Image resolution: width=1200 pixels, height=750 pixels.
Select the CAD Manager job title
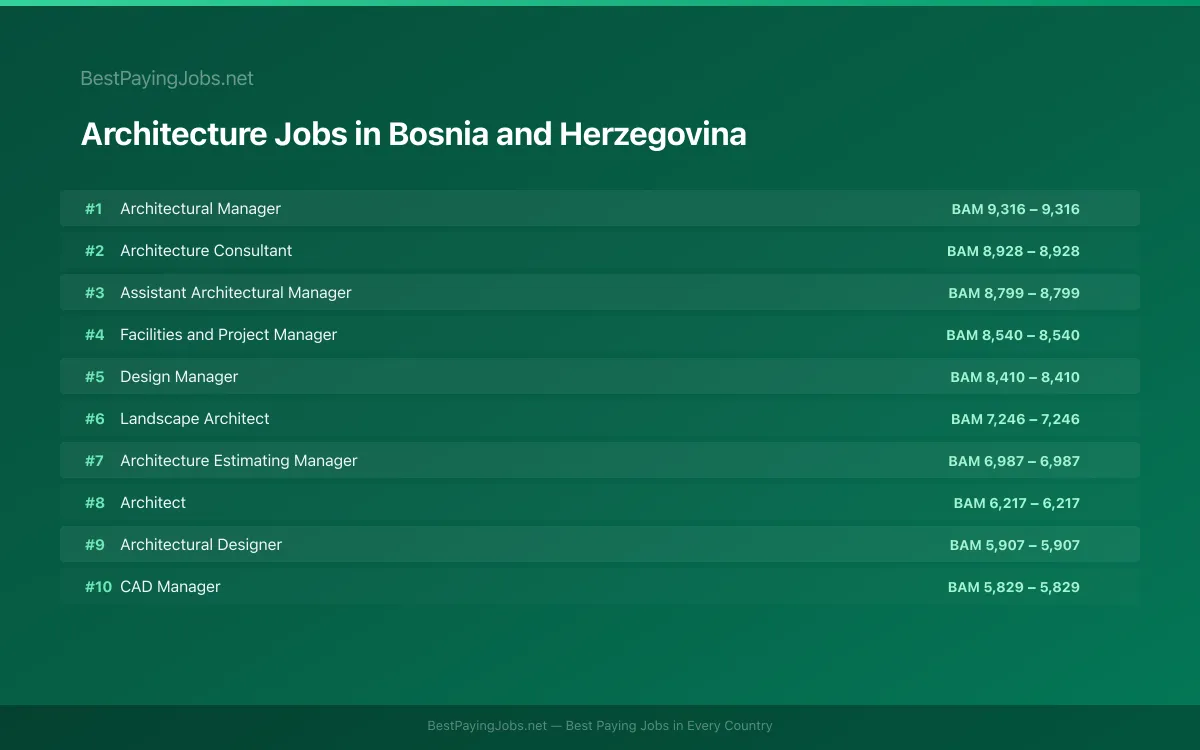coord(170,587)
